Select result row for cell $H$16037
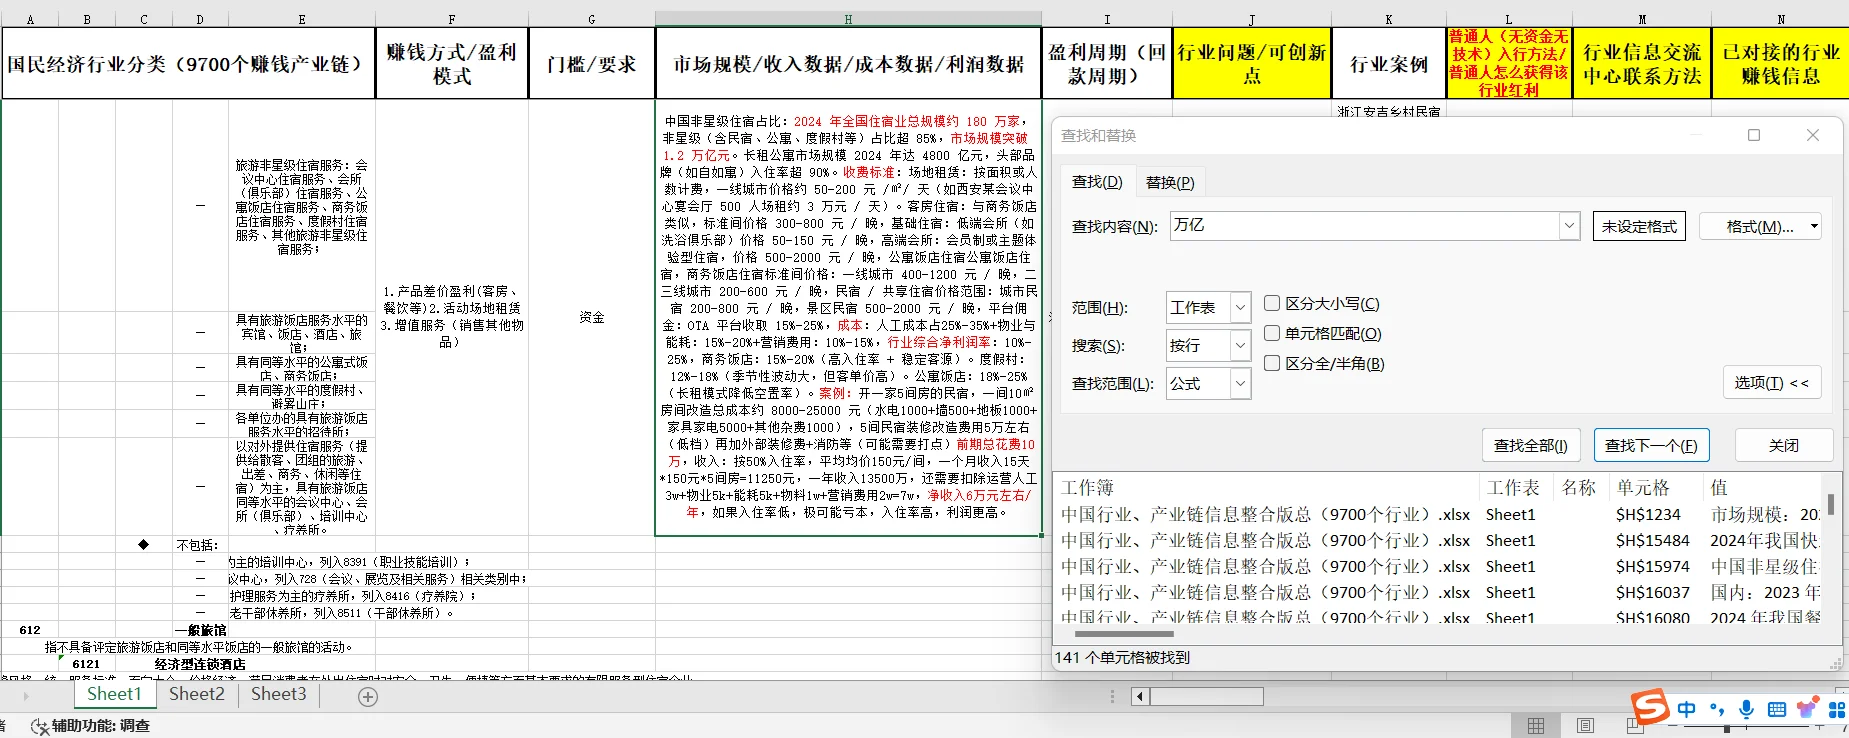Screen dimensions: 1849x738 tap(1440, 593)
